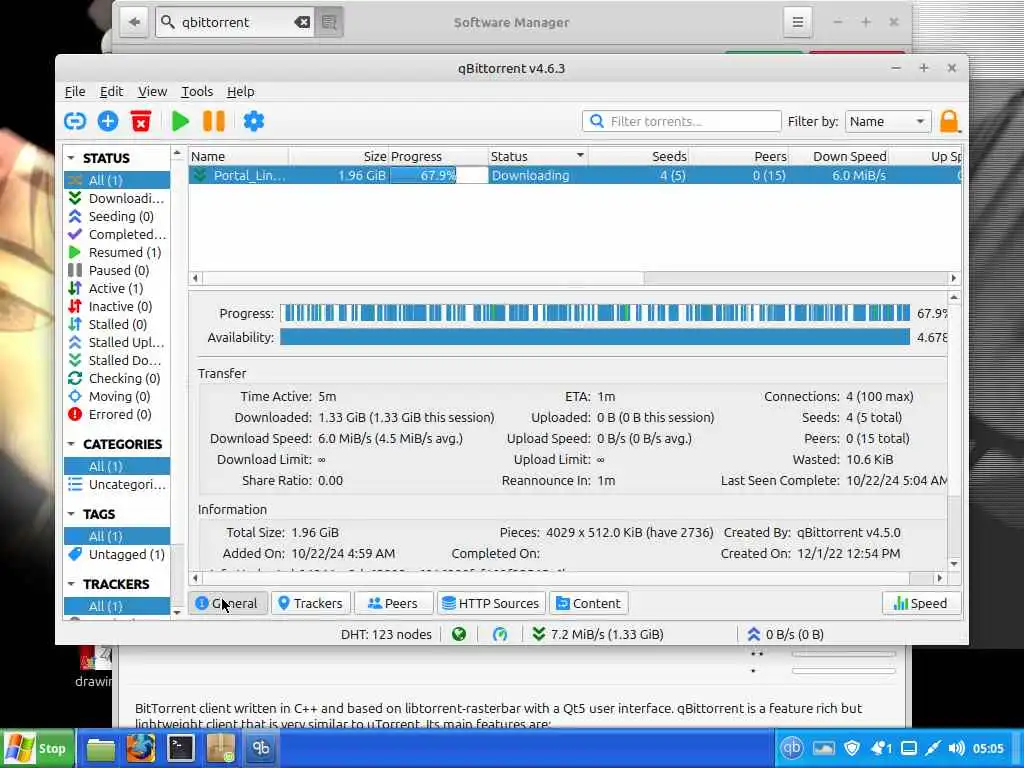The image size is (1024, 768).
Task: Click the add torrent file plus icon
Action: pos(108,121)
